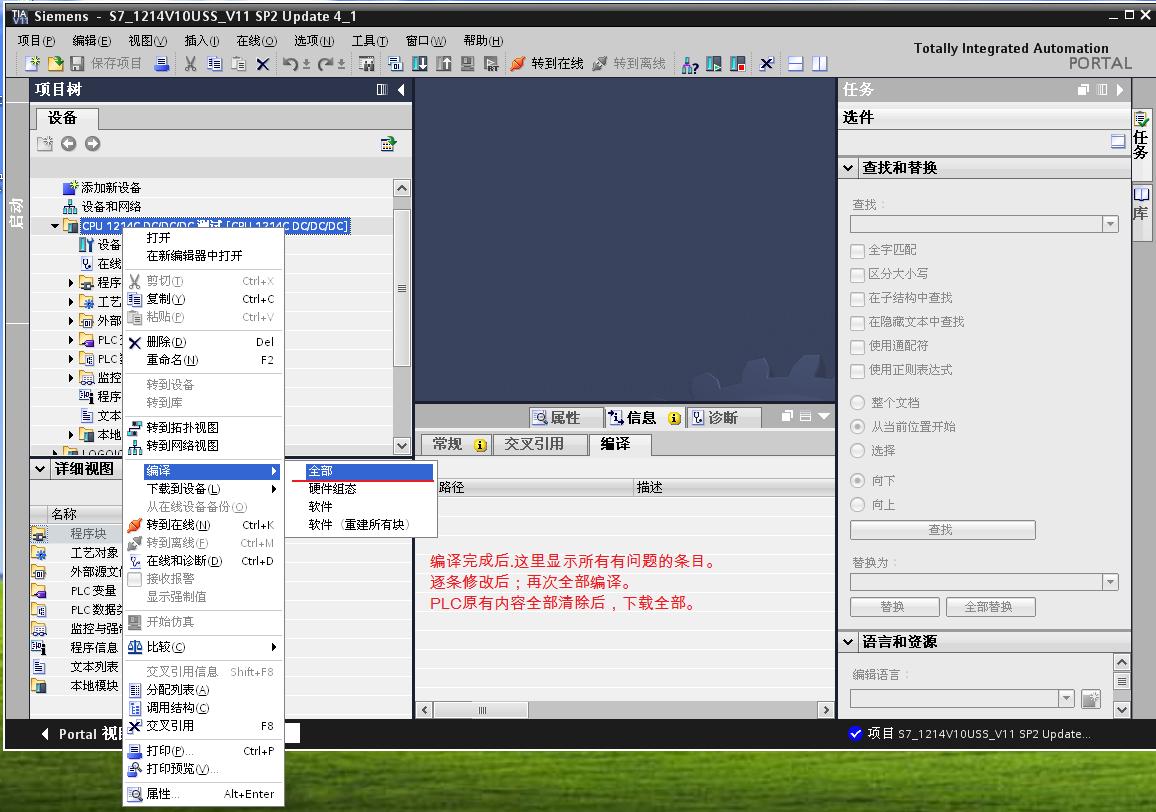Click the project tree vertical scrollbar thumb
The image size is (1156, 812).
[402, 288]
